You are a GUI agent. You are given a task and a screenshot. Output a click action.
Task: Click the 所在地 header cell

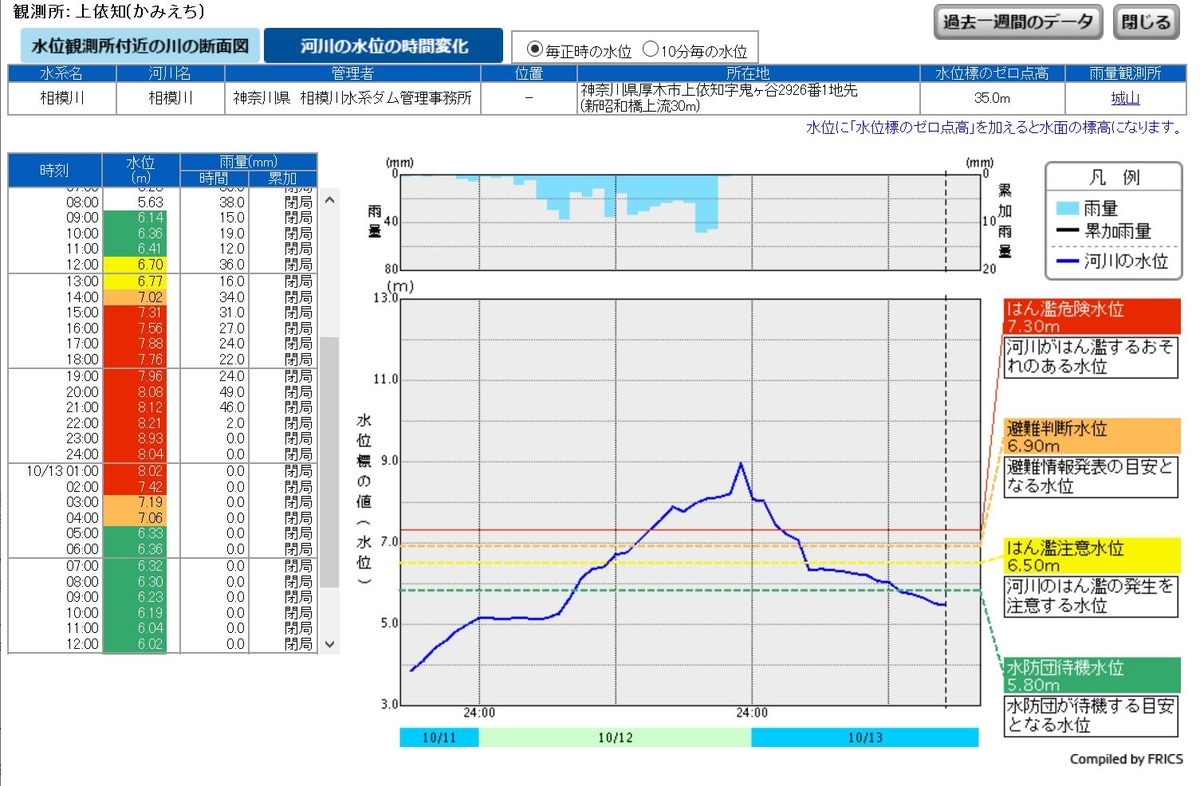pyautogui.click(x=748, y=73)
